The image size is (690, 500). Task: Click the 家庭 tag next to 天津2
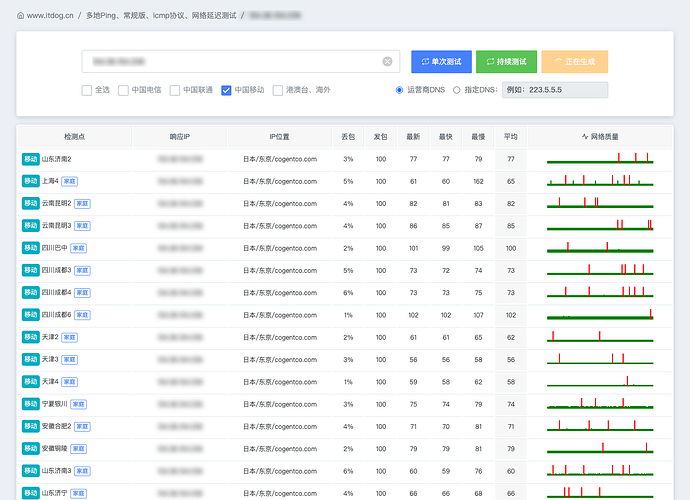[x=70, y=338]
